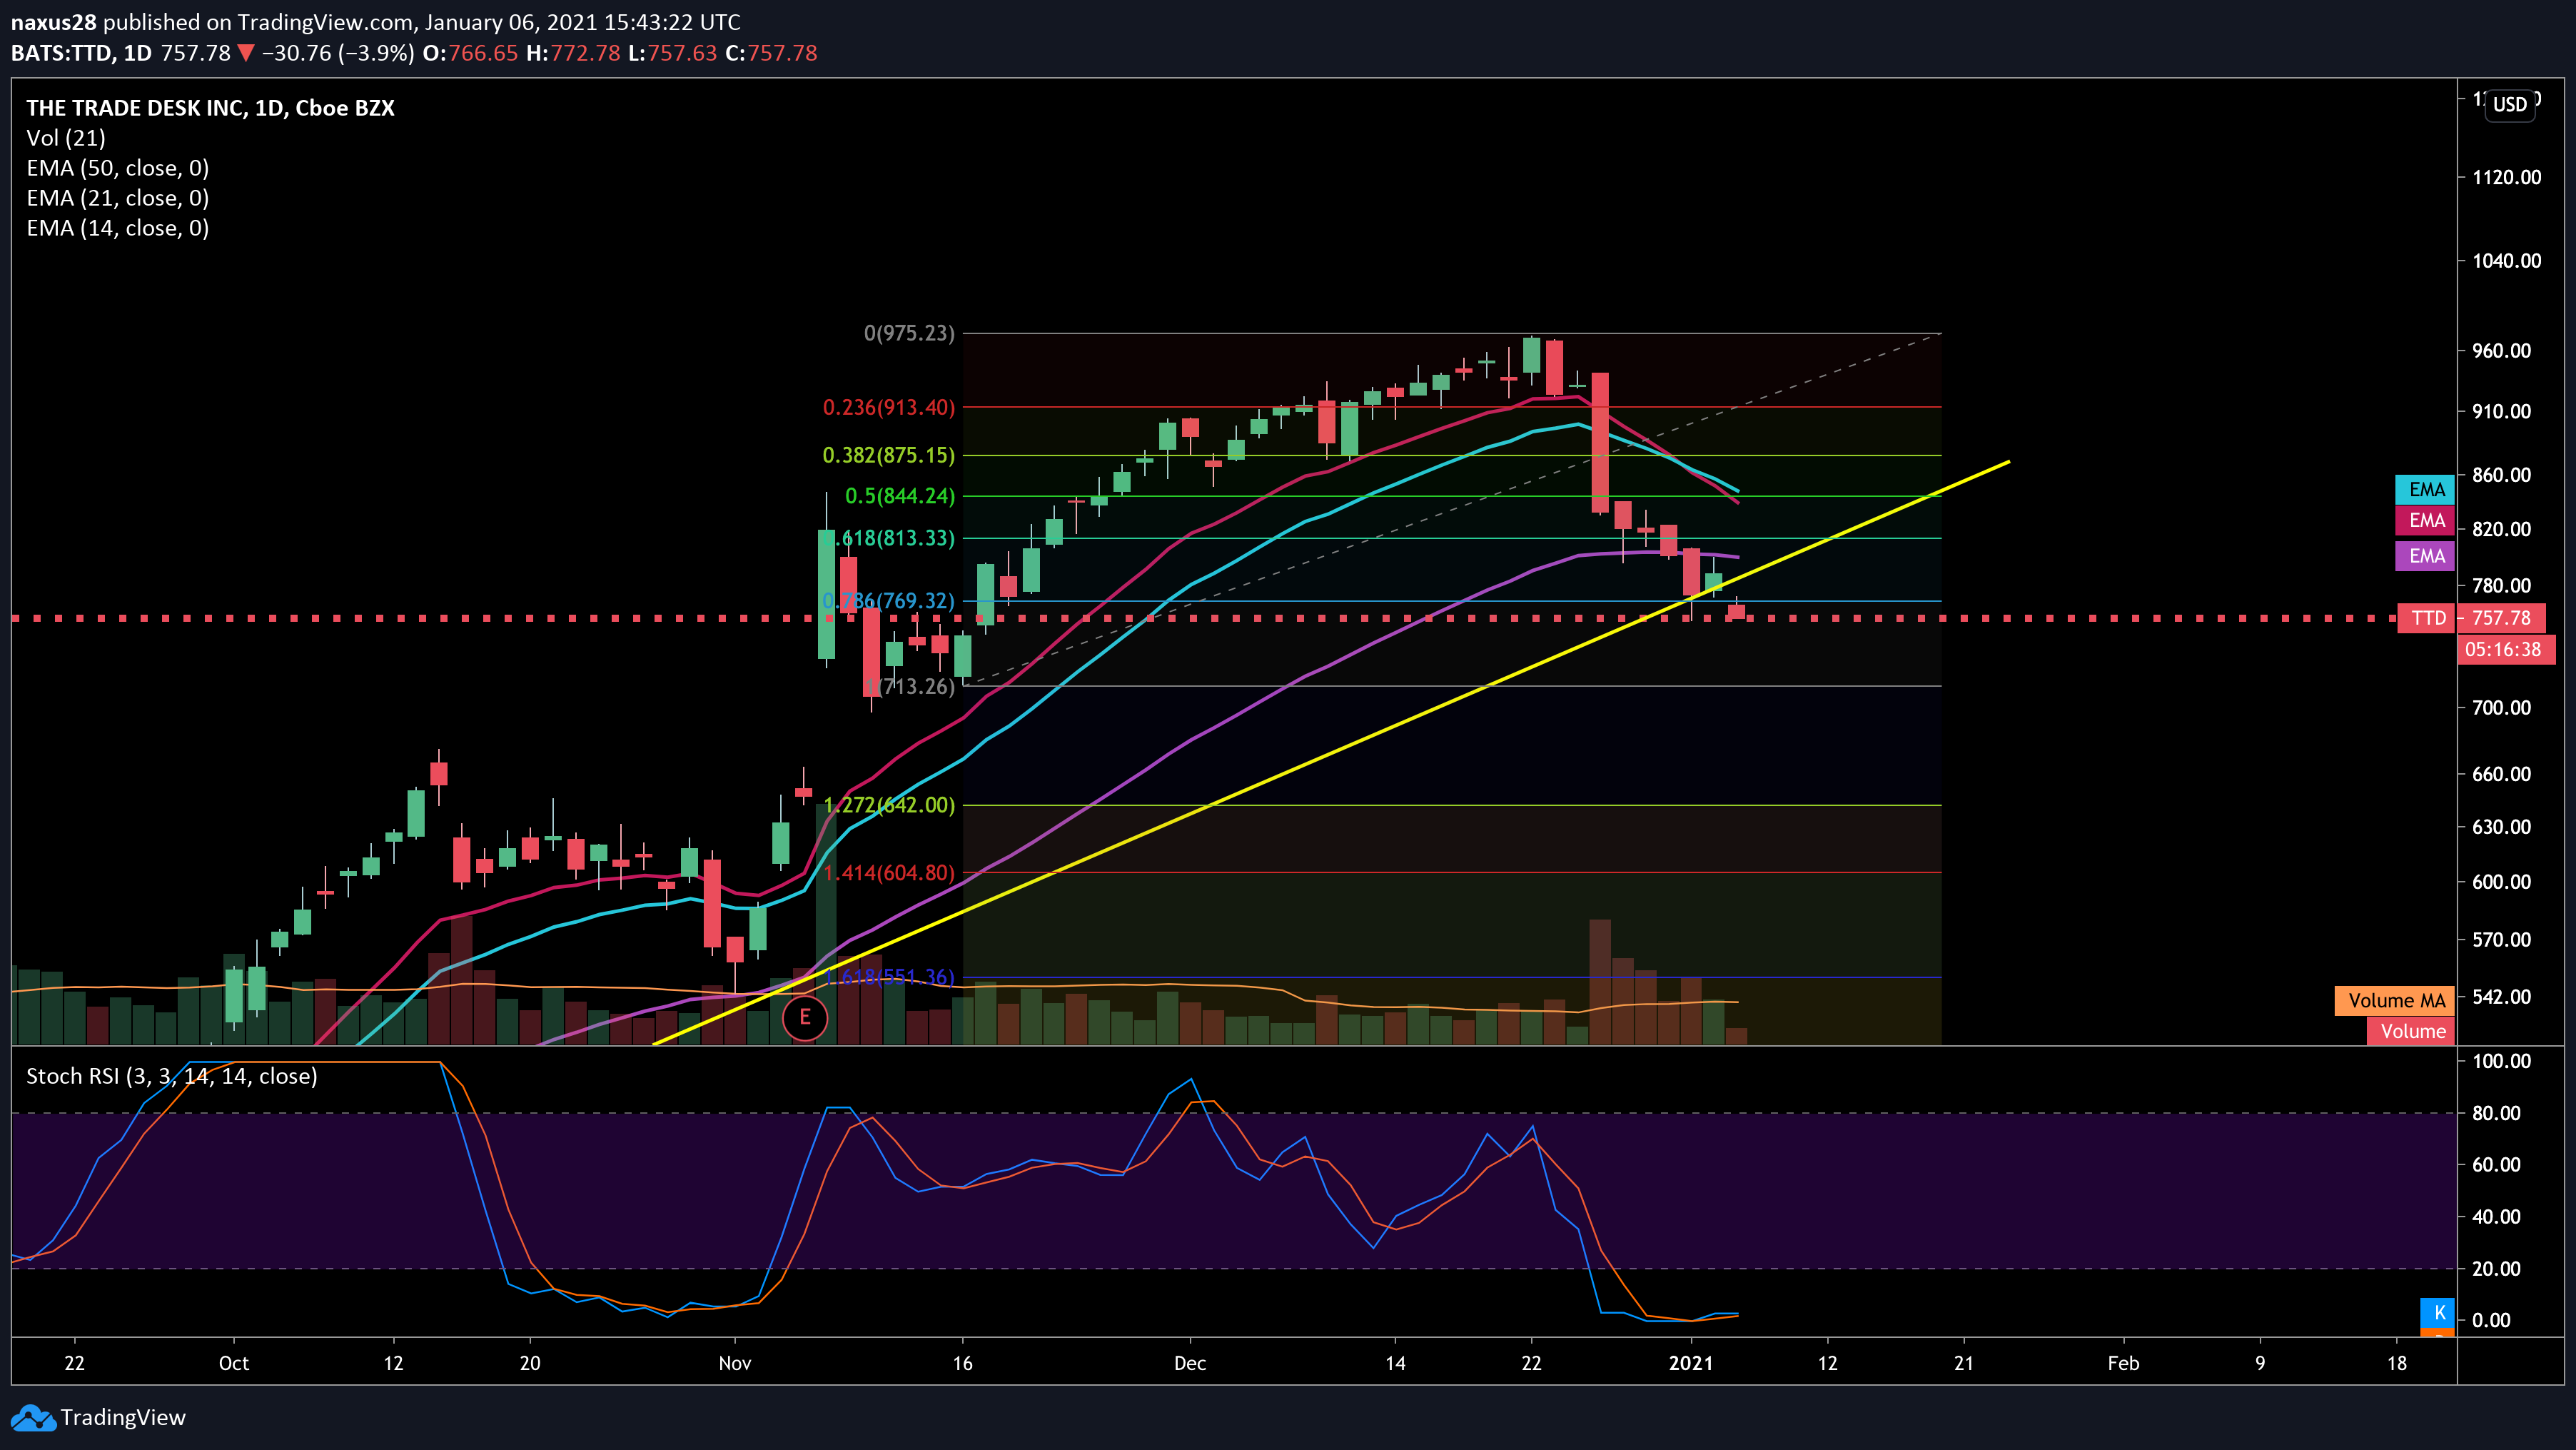This screenshot has height=1450, width=2576.
Task: Click the open value "O:766.65"
Action: 470,53
